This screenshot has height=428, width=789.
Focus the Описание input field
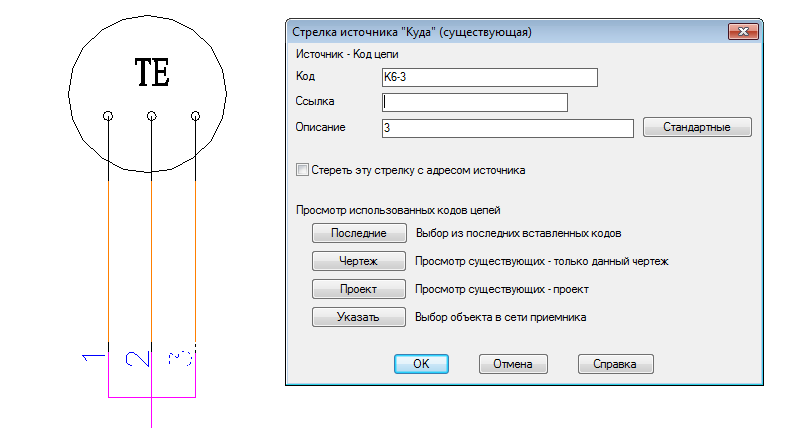[507, 128]
